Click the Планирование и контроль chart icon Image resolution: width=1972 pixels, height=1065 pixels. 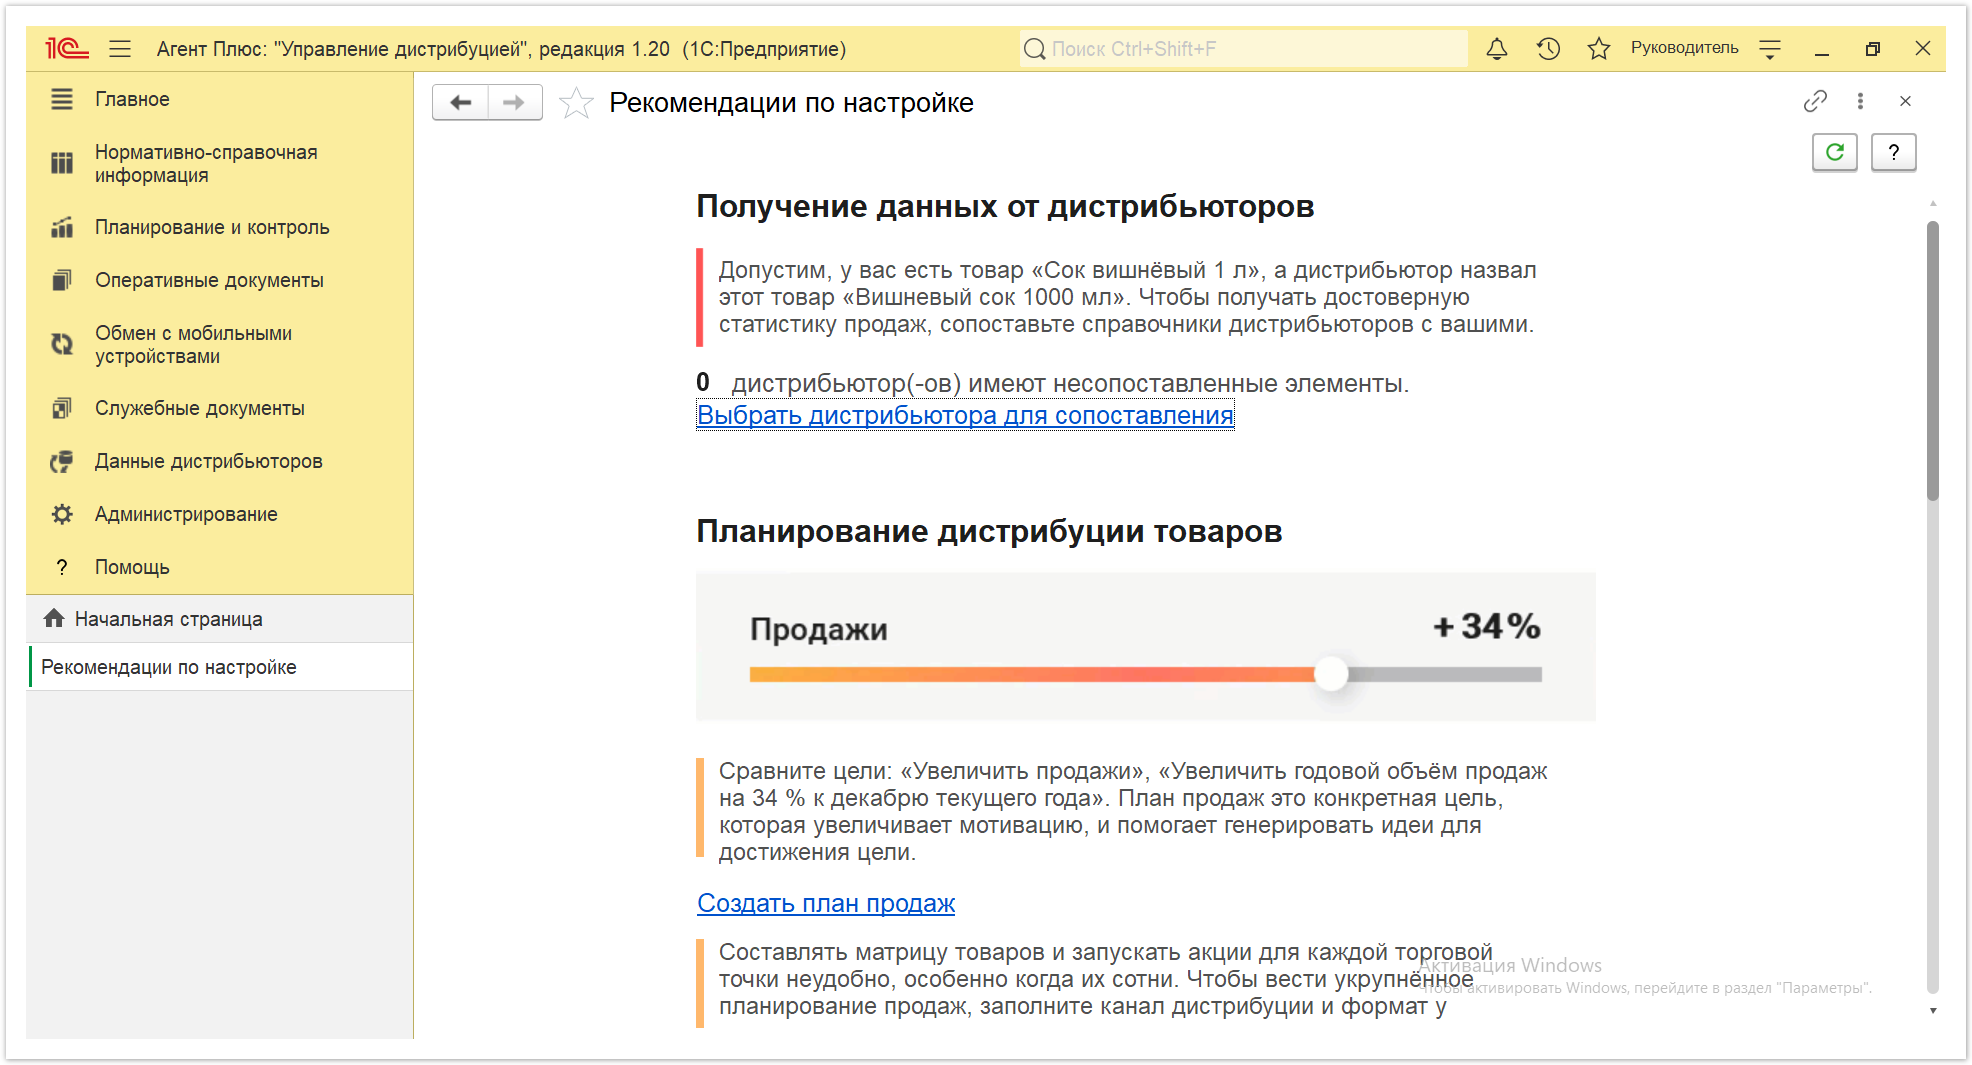tap(62, 227)
